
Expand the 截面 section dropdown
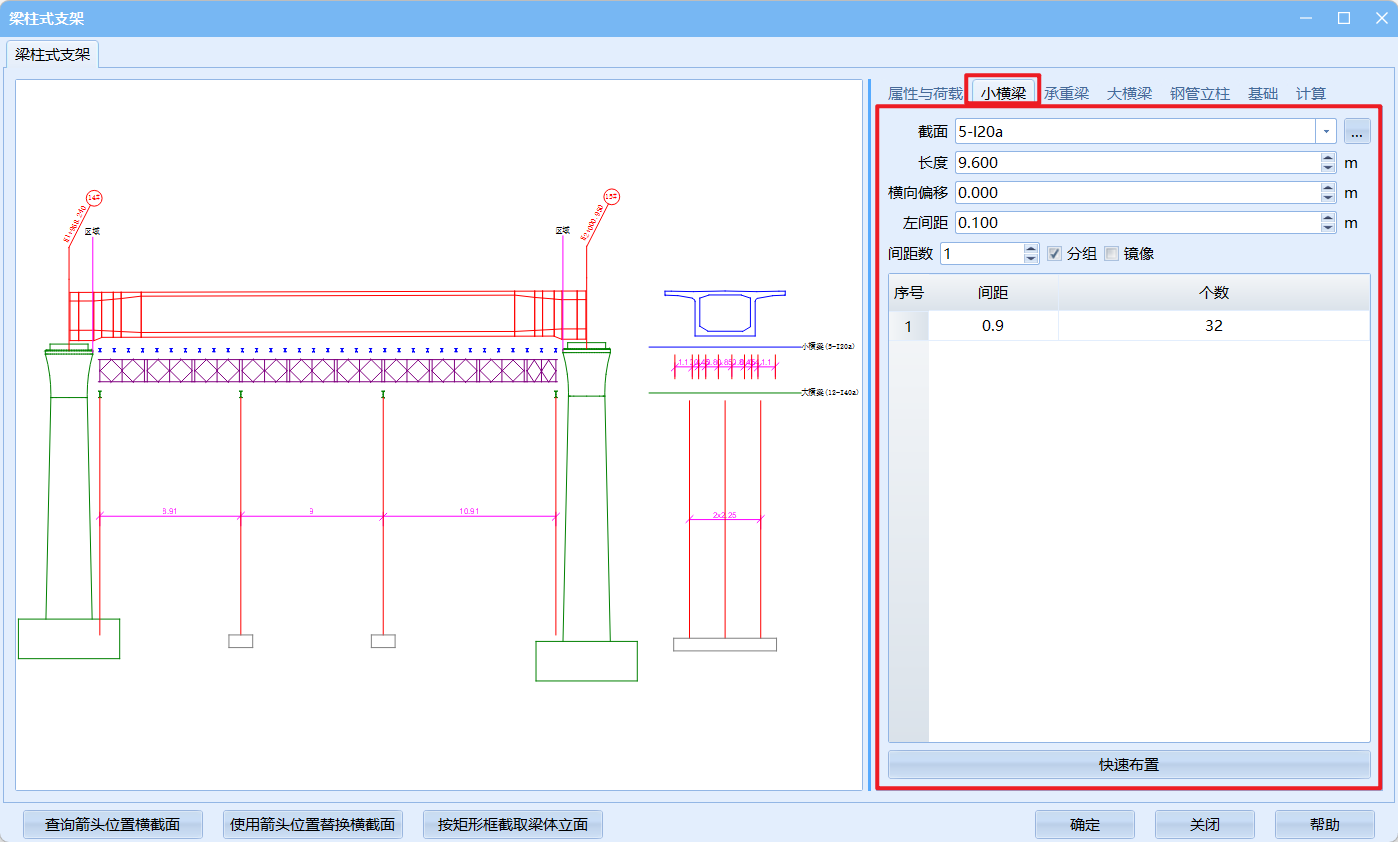click(1326, 131)
